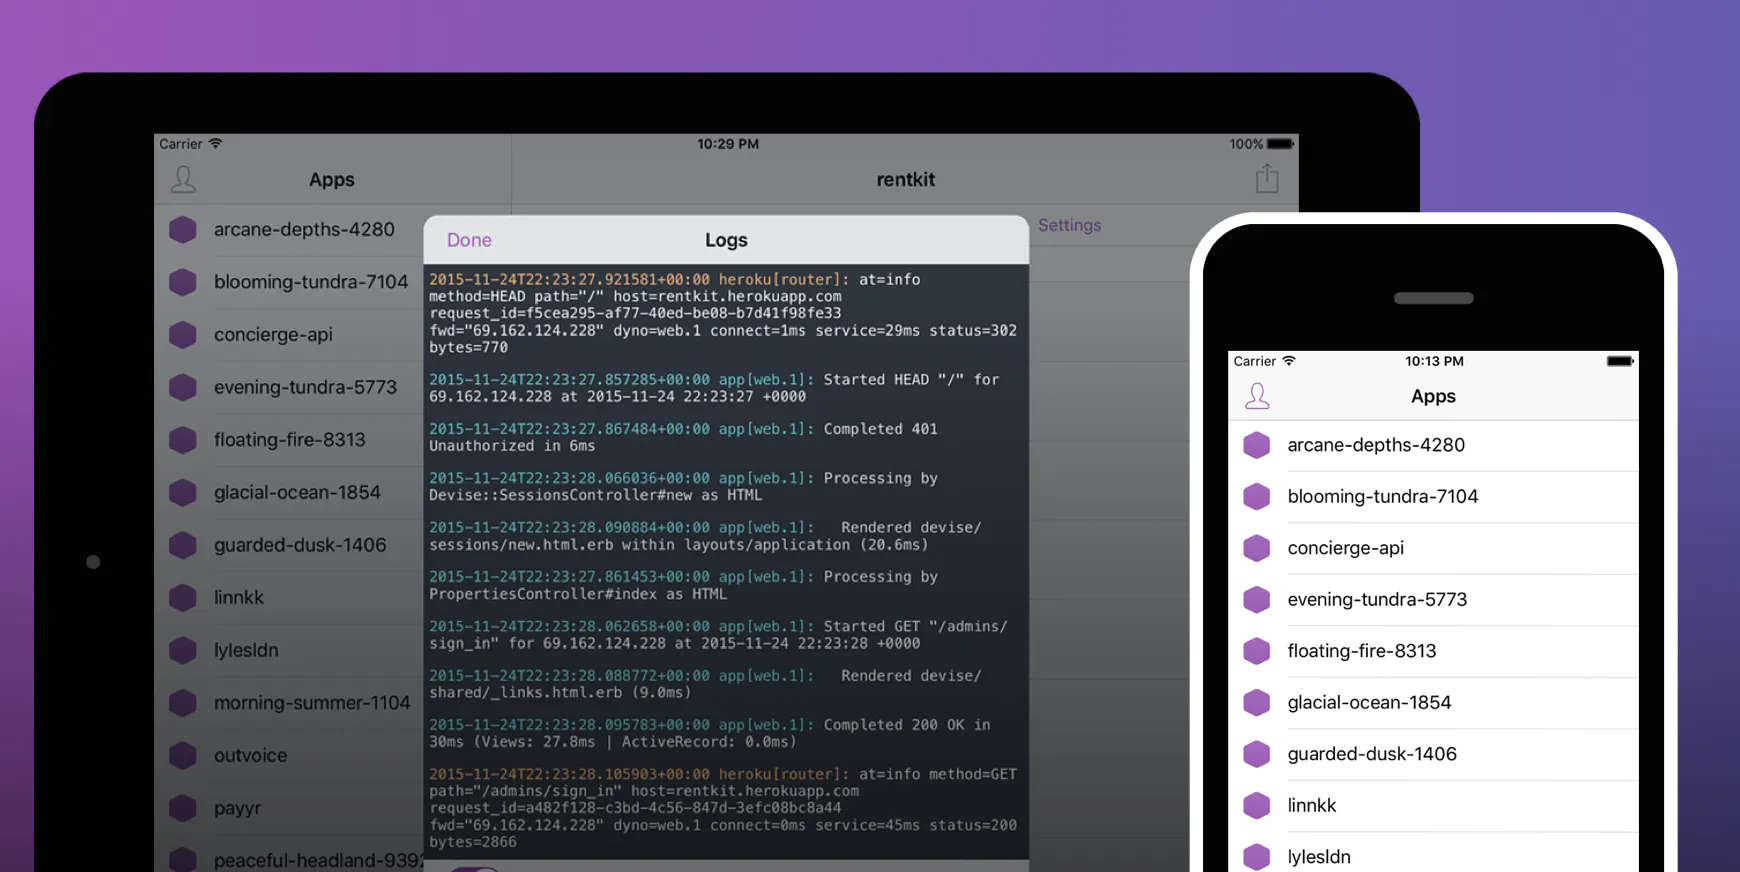
Task: Click the first heroku[router] method=HEAD log entry
Action: pyautogui.click(x=723, y=313)
